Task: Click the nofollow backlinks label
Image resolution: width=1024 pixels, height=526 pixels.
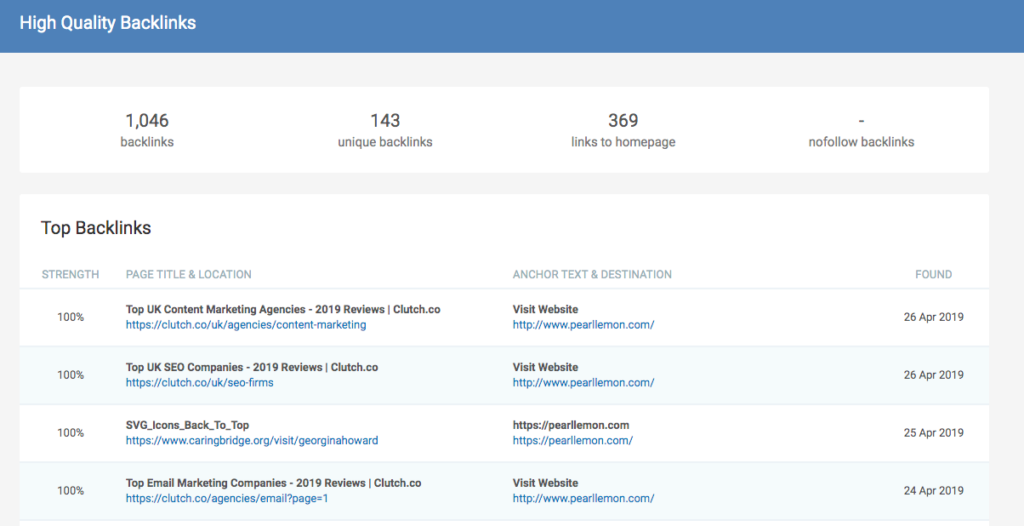Action: pos(861,142)
